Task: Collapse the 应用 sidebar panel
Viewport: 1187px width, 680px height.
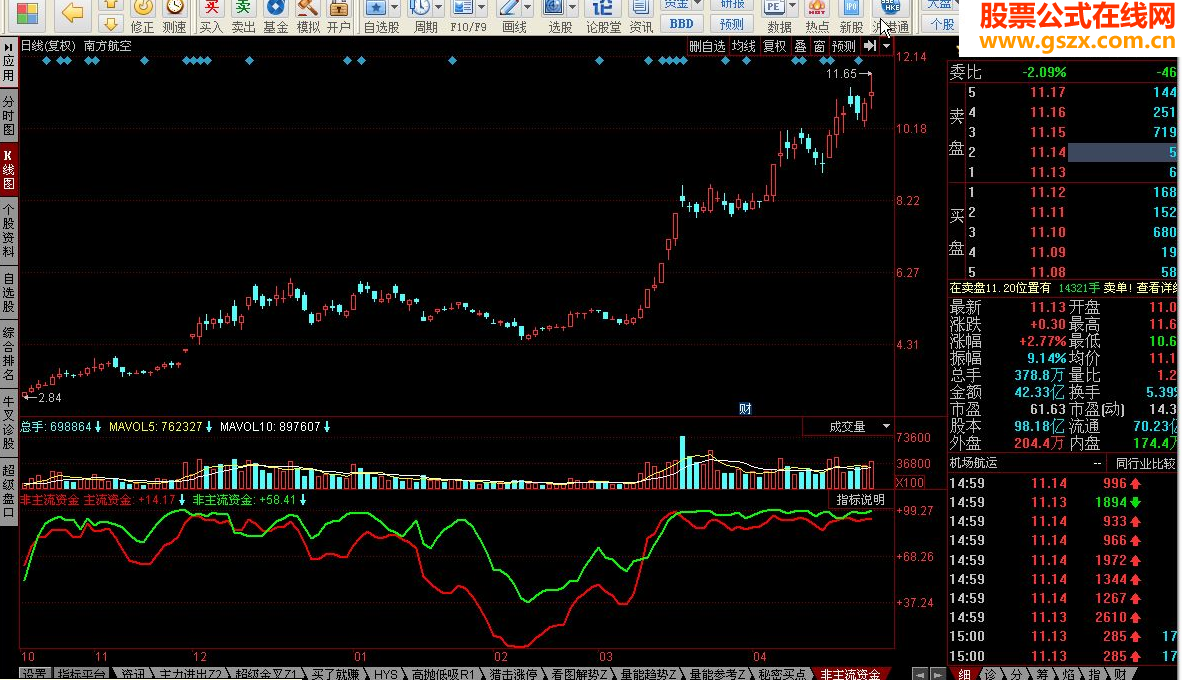Action: pos(8,63)
